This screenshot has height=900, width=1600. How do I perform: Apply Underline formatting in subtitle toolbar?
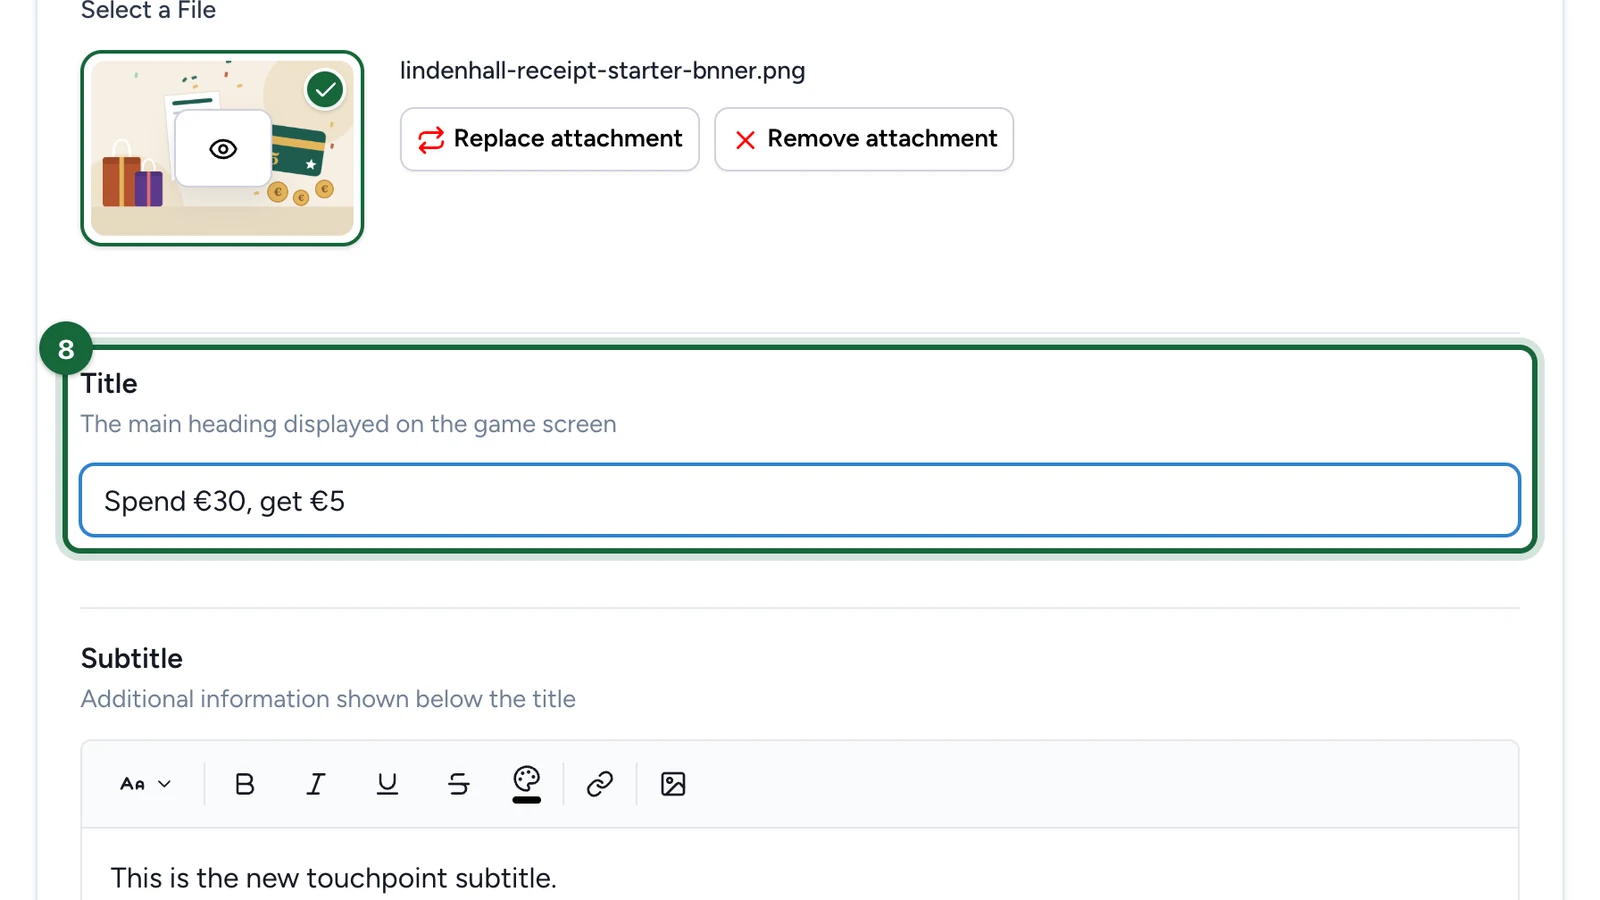pyautogui.click(x=387, y=784)
